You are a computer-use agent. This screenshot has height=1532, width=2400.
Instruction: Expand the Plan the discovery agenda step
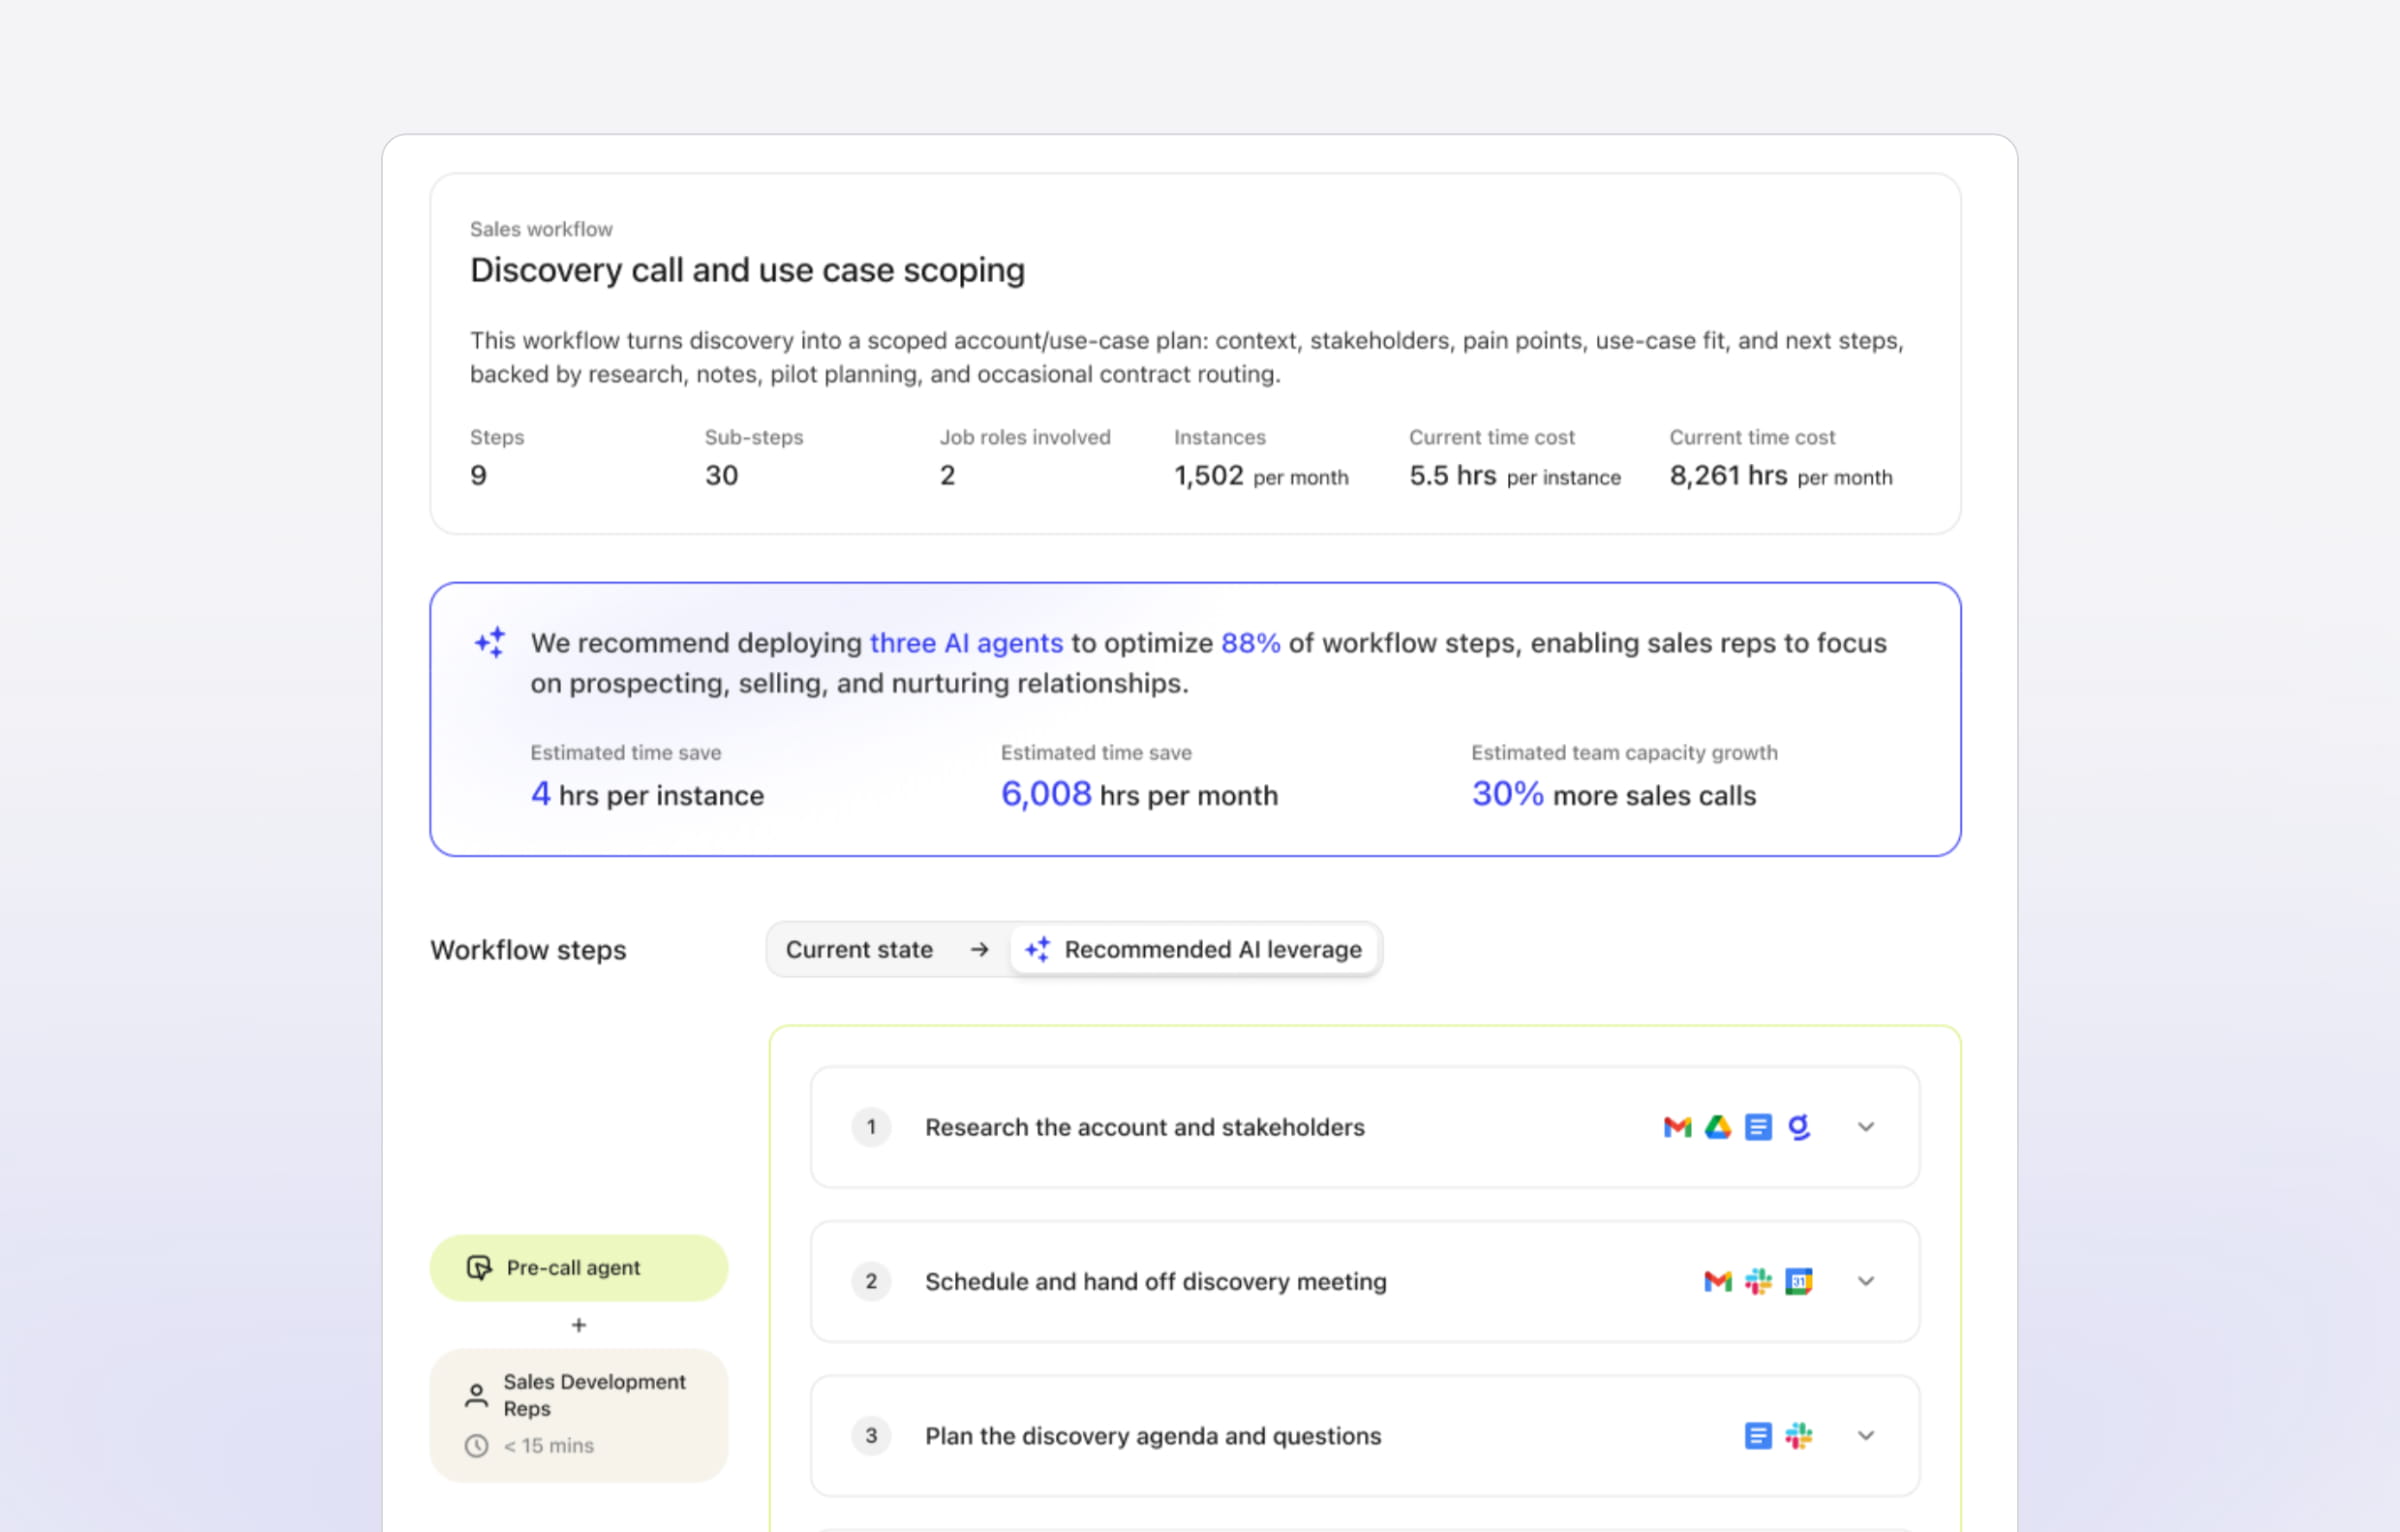click(1866, 1436)
